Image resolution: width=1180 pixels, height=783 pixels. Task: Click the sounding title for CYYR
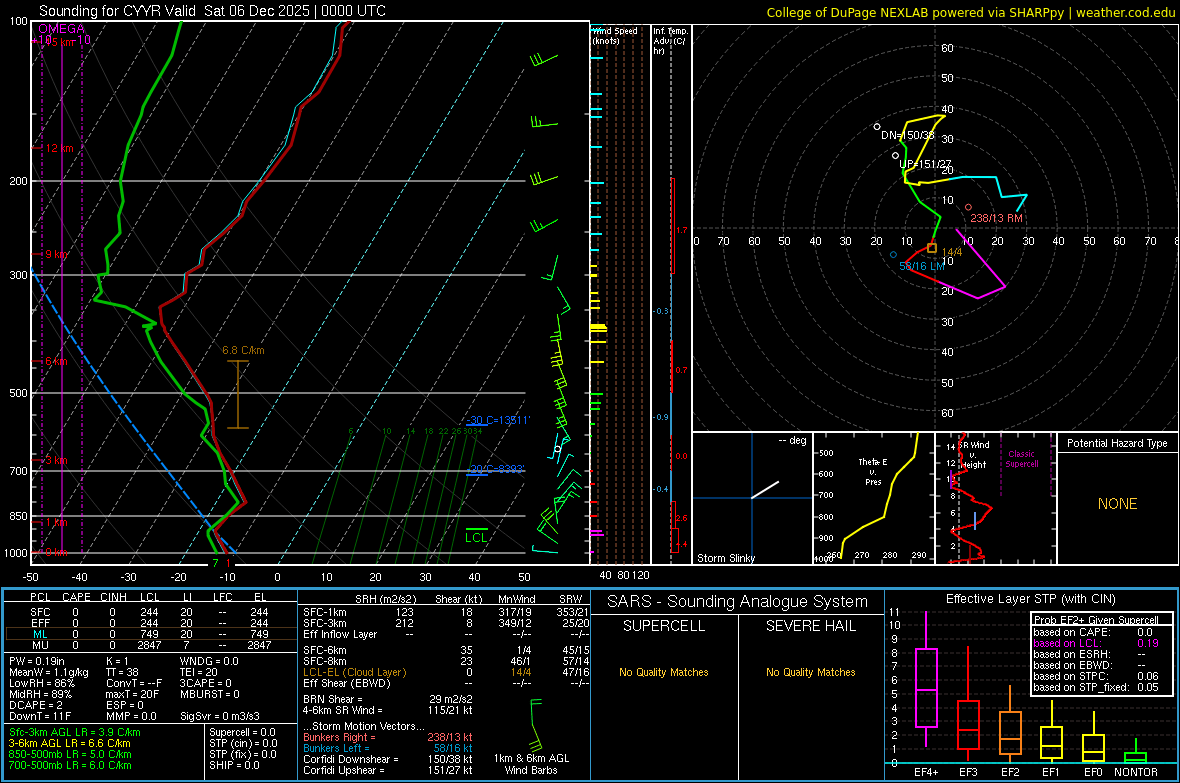[212, 11]
